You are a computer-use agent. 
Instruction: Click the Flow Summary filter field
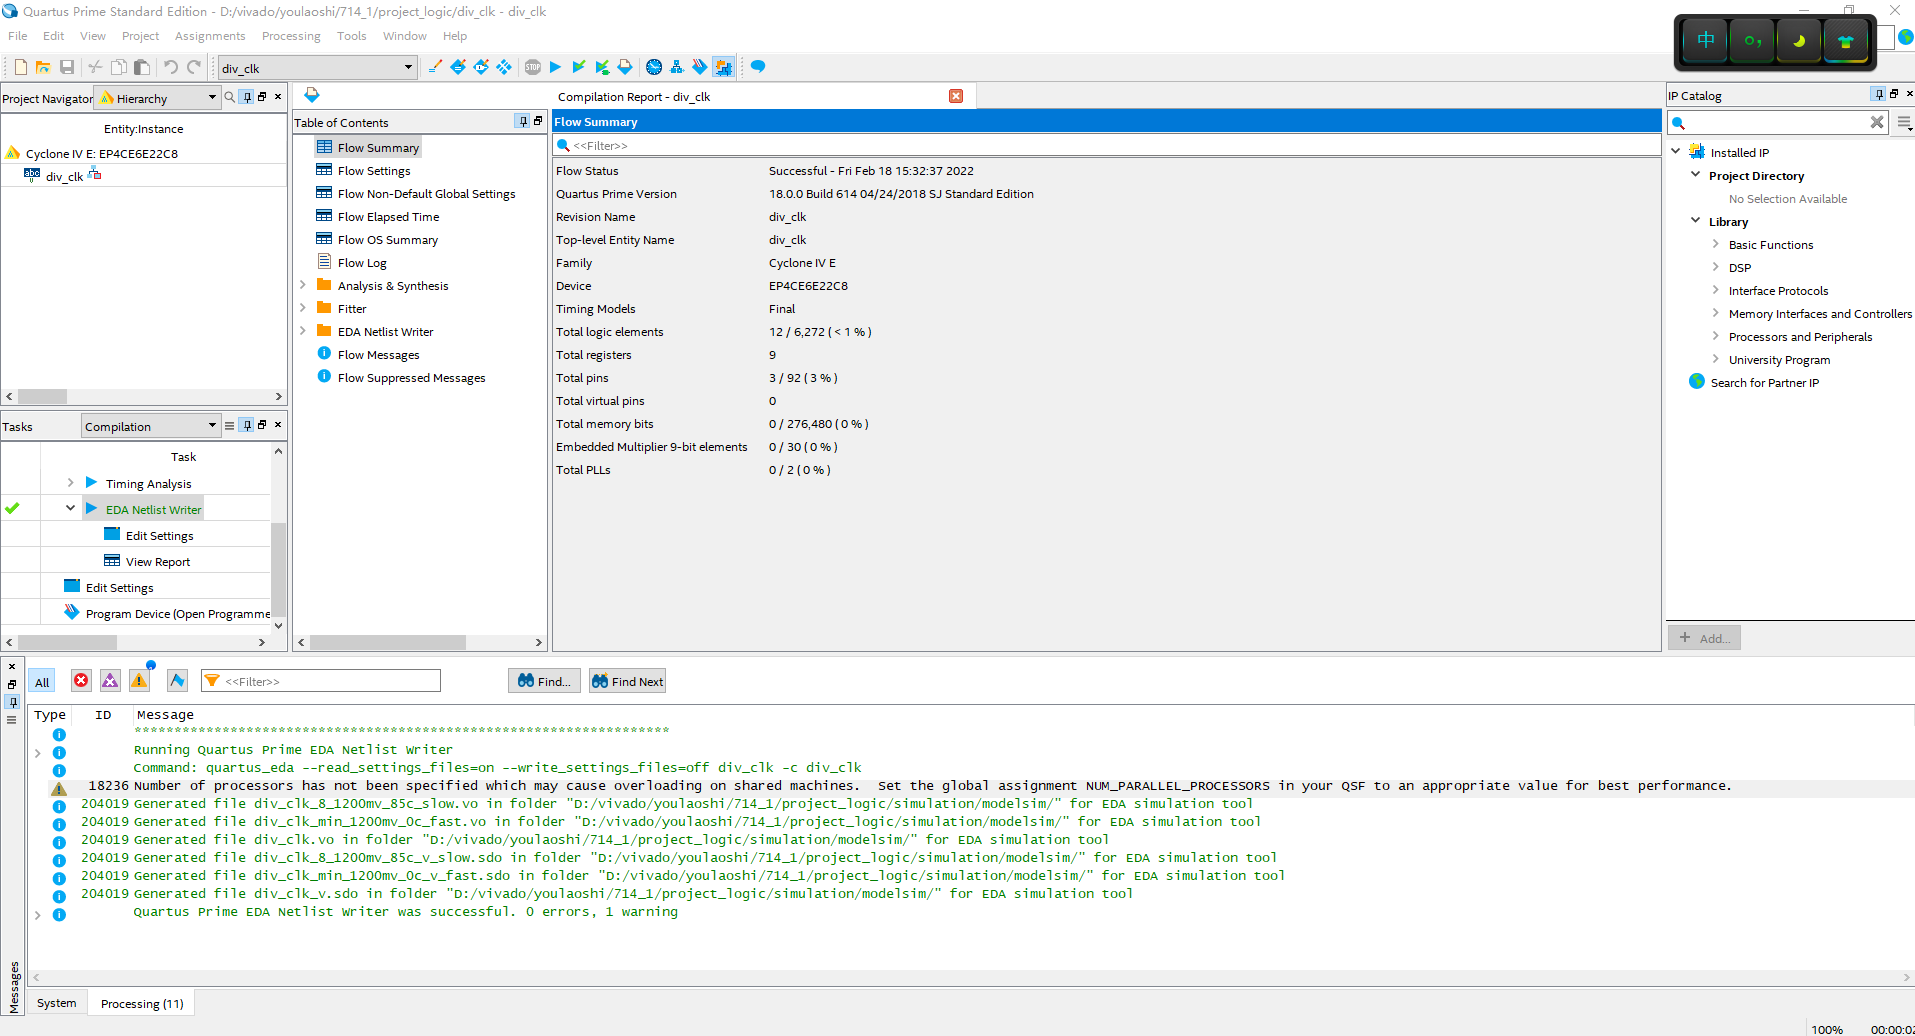pyautogui.click(x=1107, y=145)
